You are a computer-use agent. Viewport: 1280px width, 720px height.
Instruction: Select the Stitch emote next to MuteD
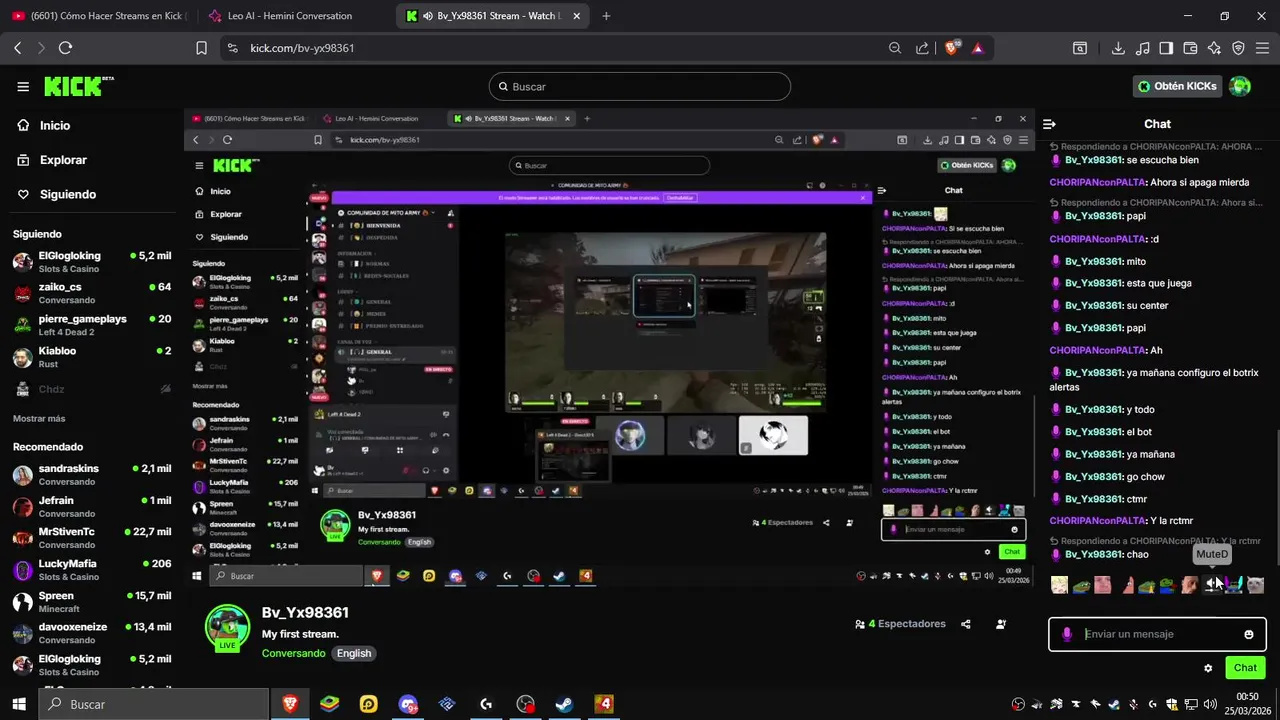tap(1233, 585)
